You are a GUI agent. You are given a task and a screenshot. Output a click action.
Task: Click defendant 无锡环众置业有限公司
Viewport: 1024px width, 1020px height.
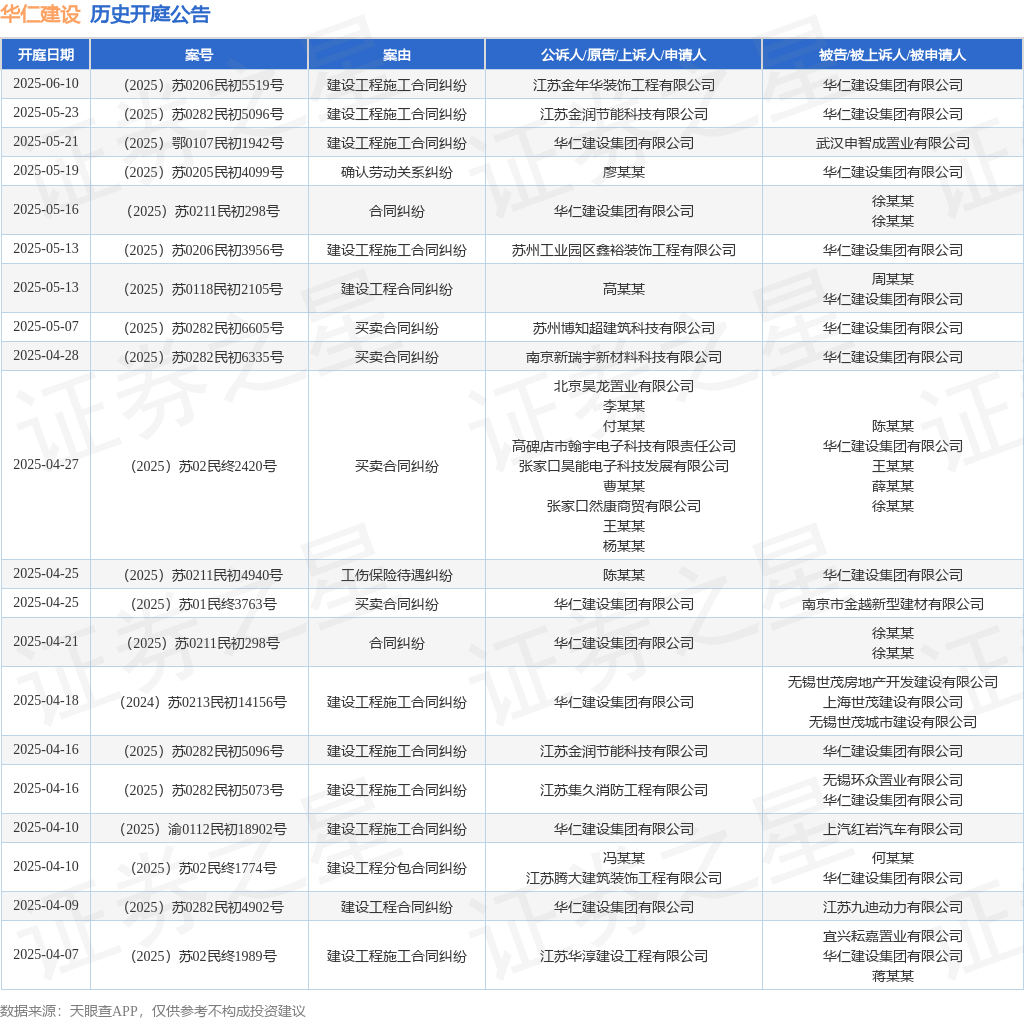click(892, 780)
